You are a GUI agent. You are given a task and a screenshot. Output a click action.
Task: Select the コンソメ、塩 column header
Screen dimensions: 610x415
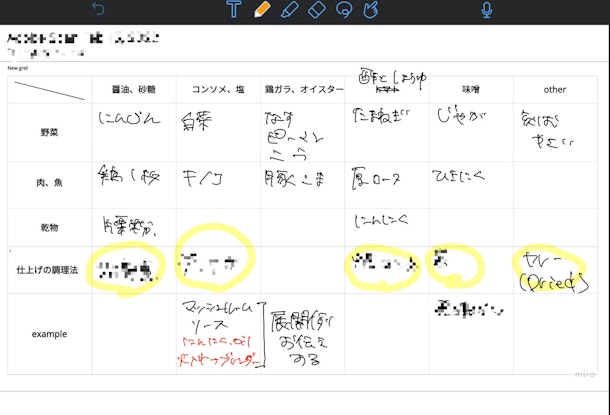(218, 90)
